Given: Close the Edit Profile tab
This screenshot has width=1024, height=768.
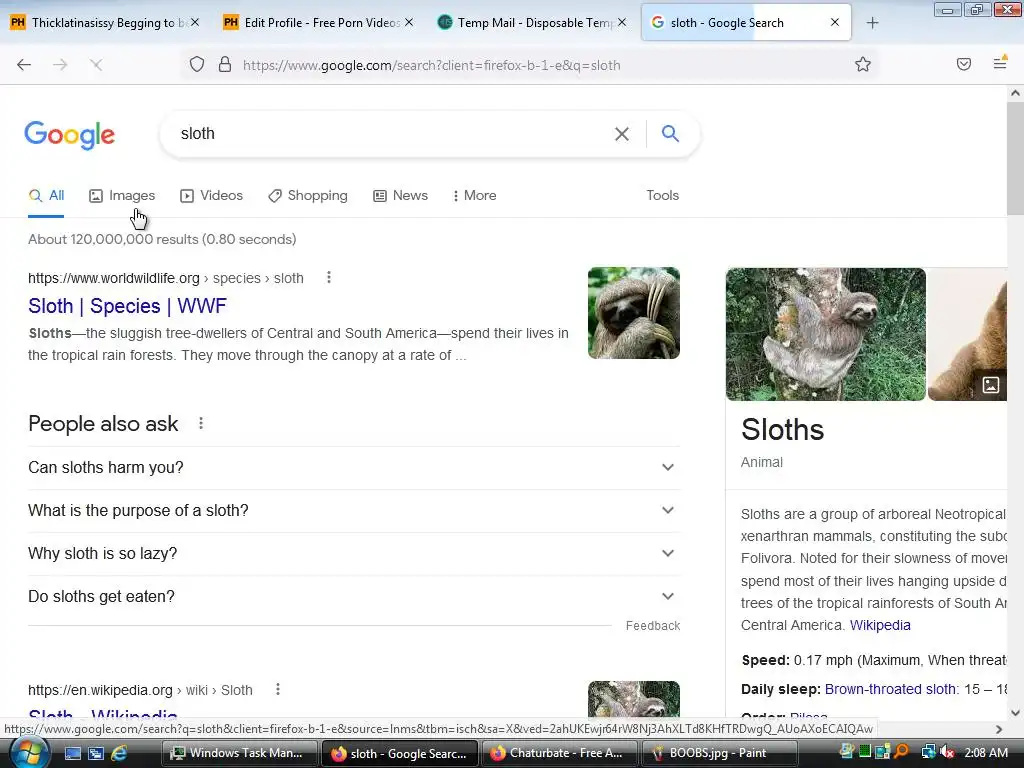Looking at the screenshot, I should (x=409, y=22).
